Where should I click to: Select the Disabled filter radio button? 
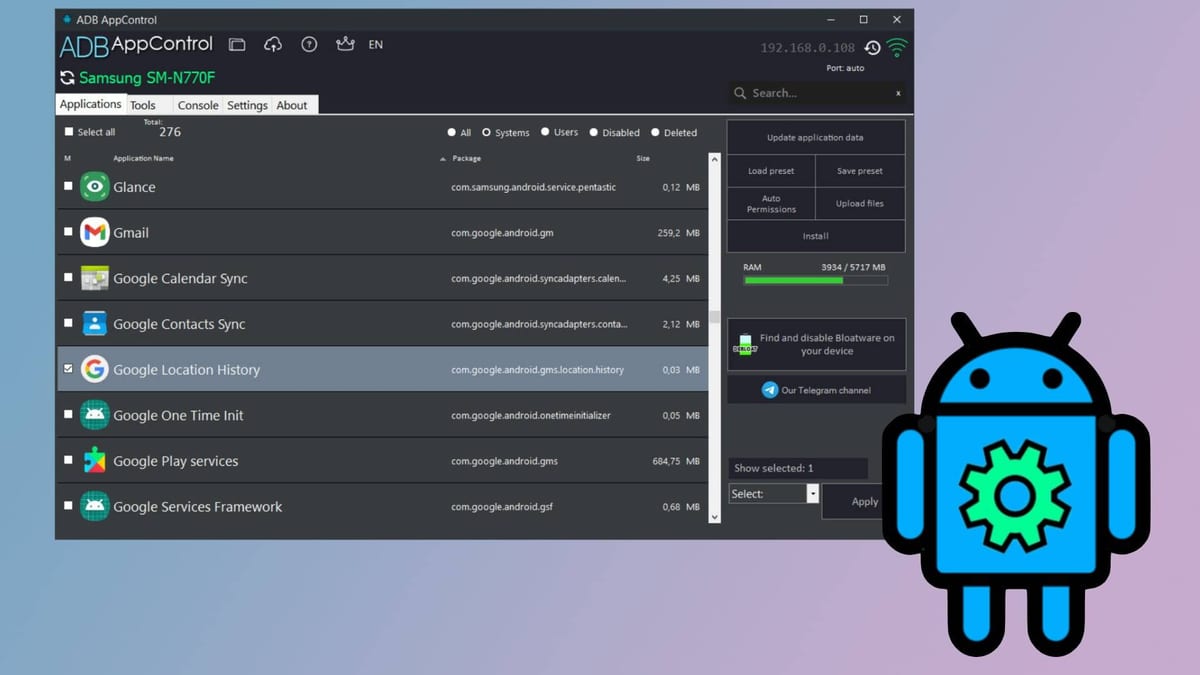pyautogui.click(x=594, y=132)
